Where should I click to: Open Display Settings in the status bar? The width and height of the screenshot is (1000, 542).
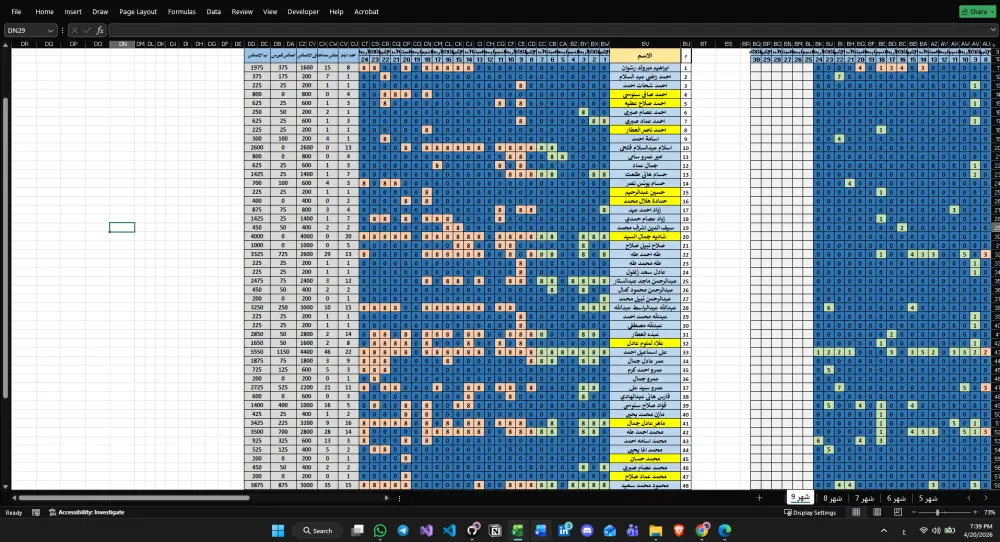pos(810,512)
